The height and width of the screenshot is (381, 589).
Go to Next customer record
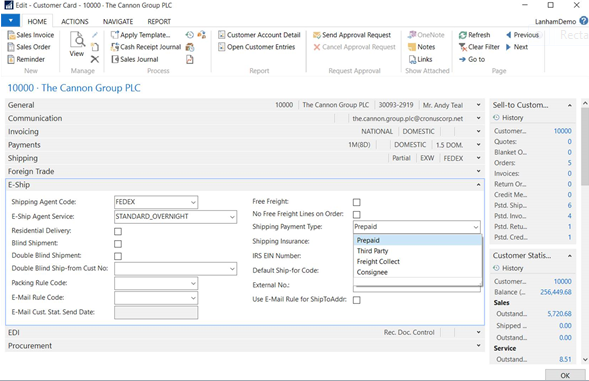(x=517, y=47)
